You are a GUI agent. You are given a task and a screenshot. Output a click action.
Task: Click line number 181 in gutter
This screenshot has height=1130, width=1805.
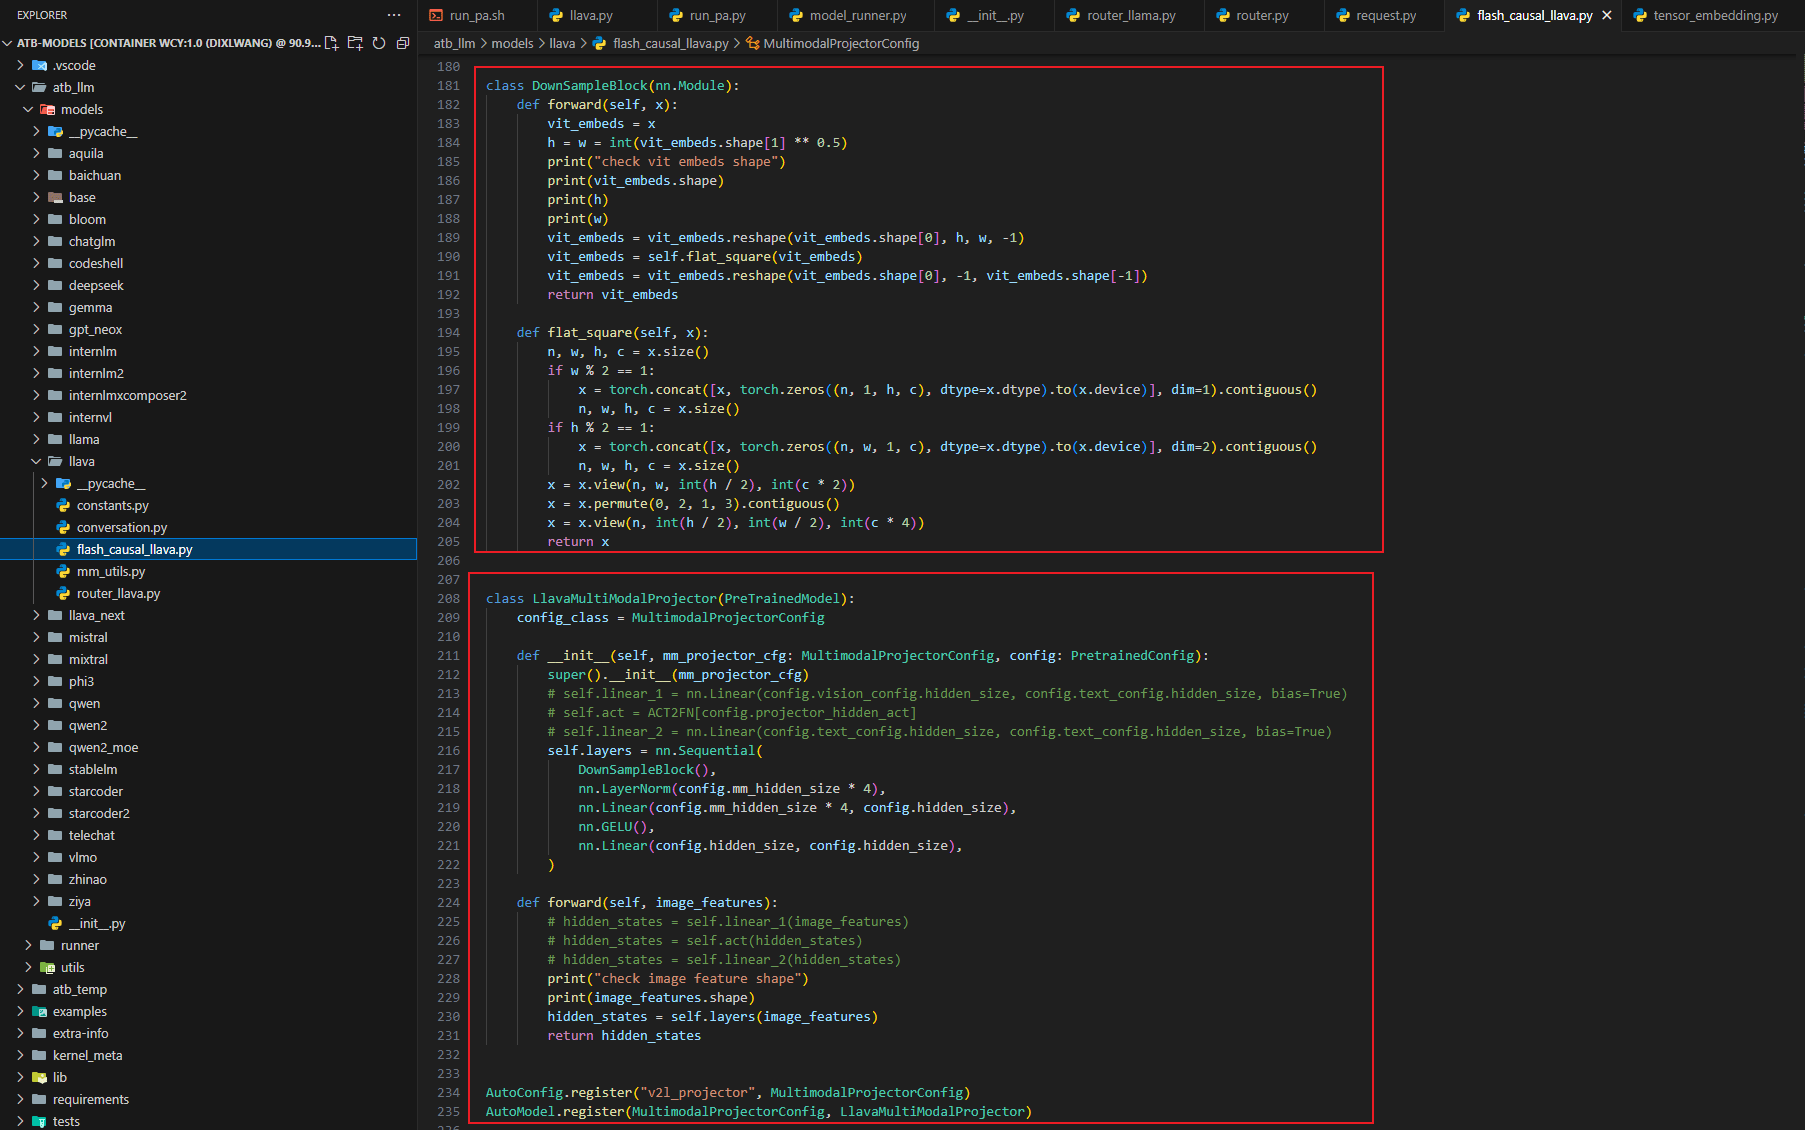pos(448,85)
